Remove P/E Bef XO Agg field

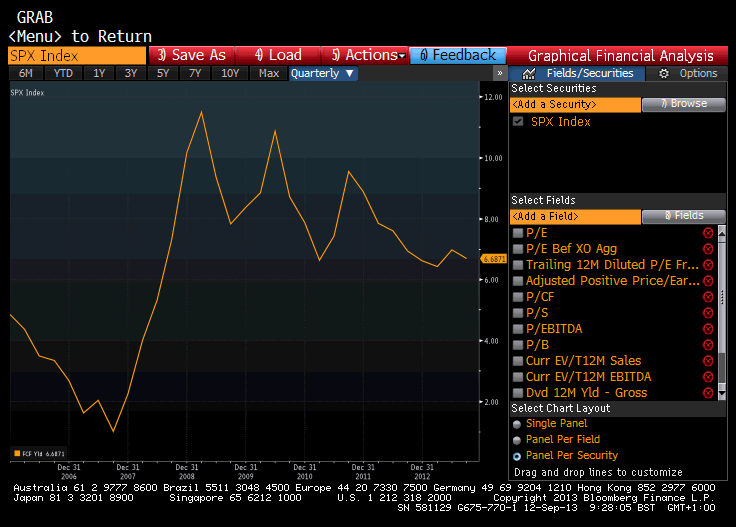click(708, 249)
